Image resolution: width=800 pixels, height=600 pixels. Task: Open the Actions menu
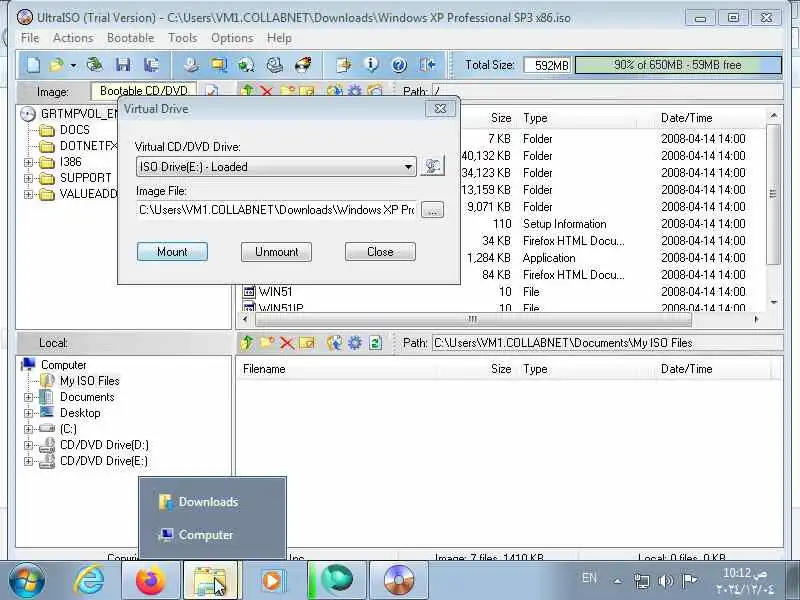73,38
